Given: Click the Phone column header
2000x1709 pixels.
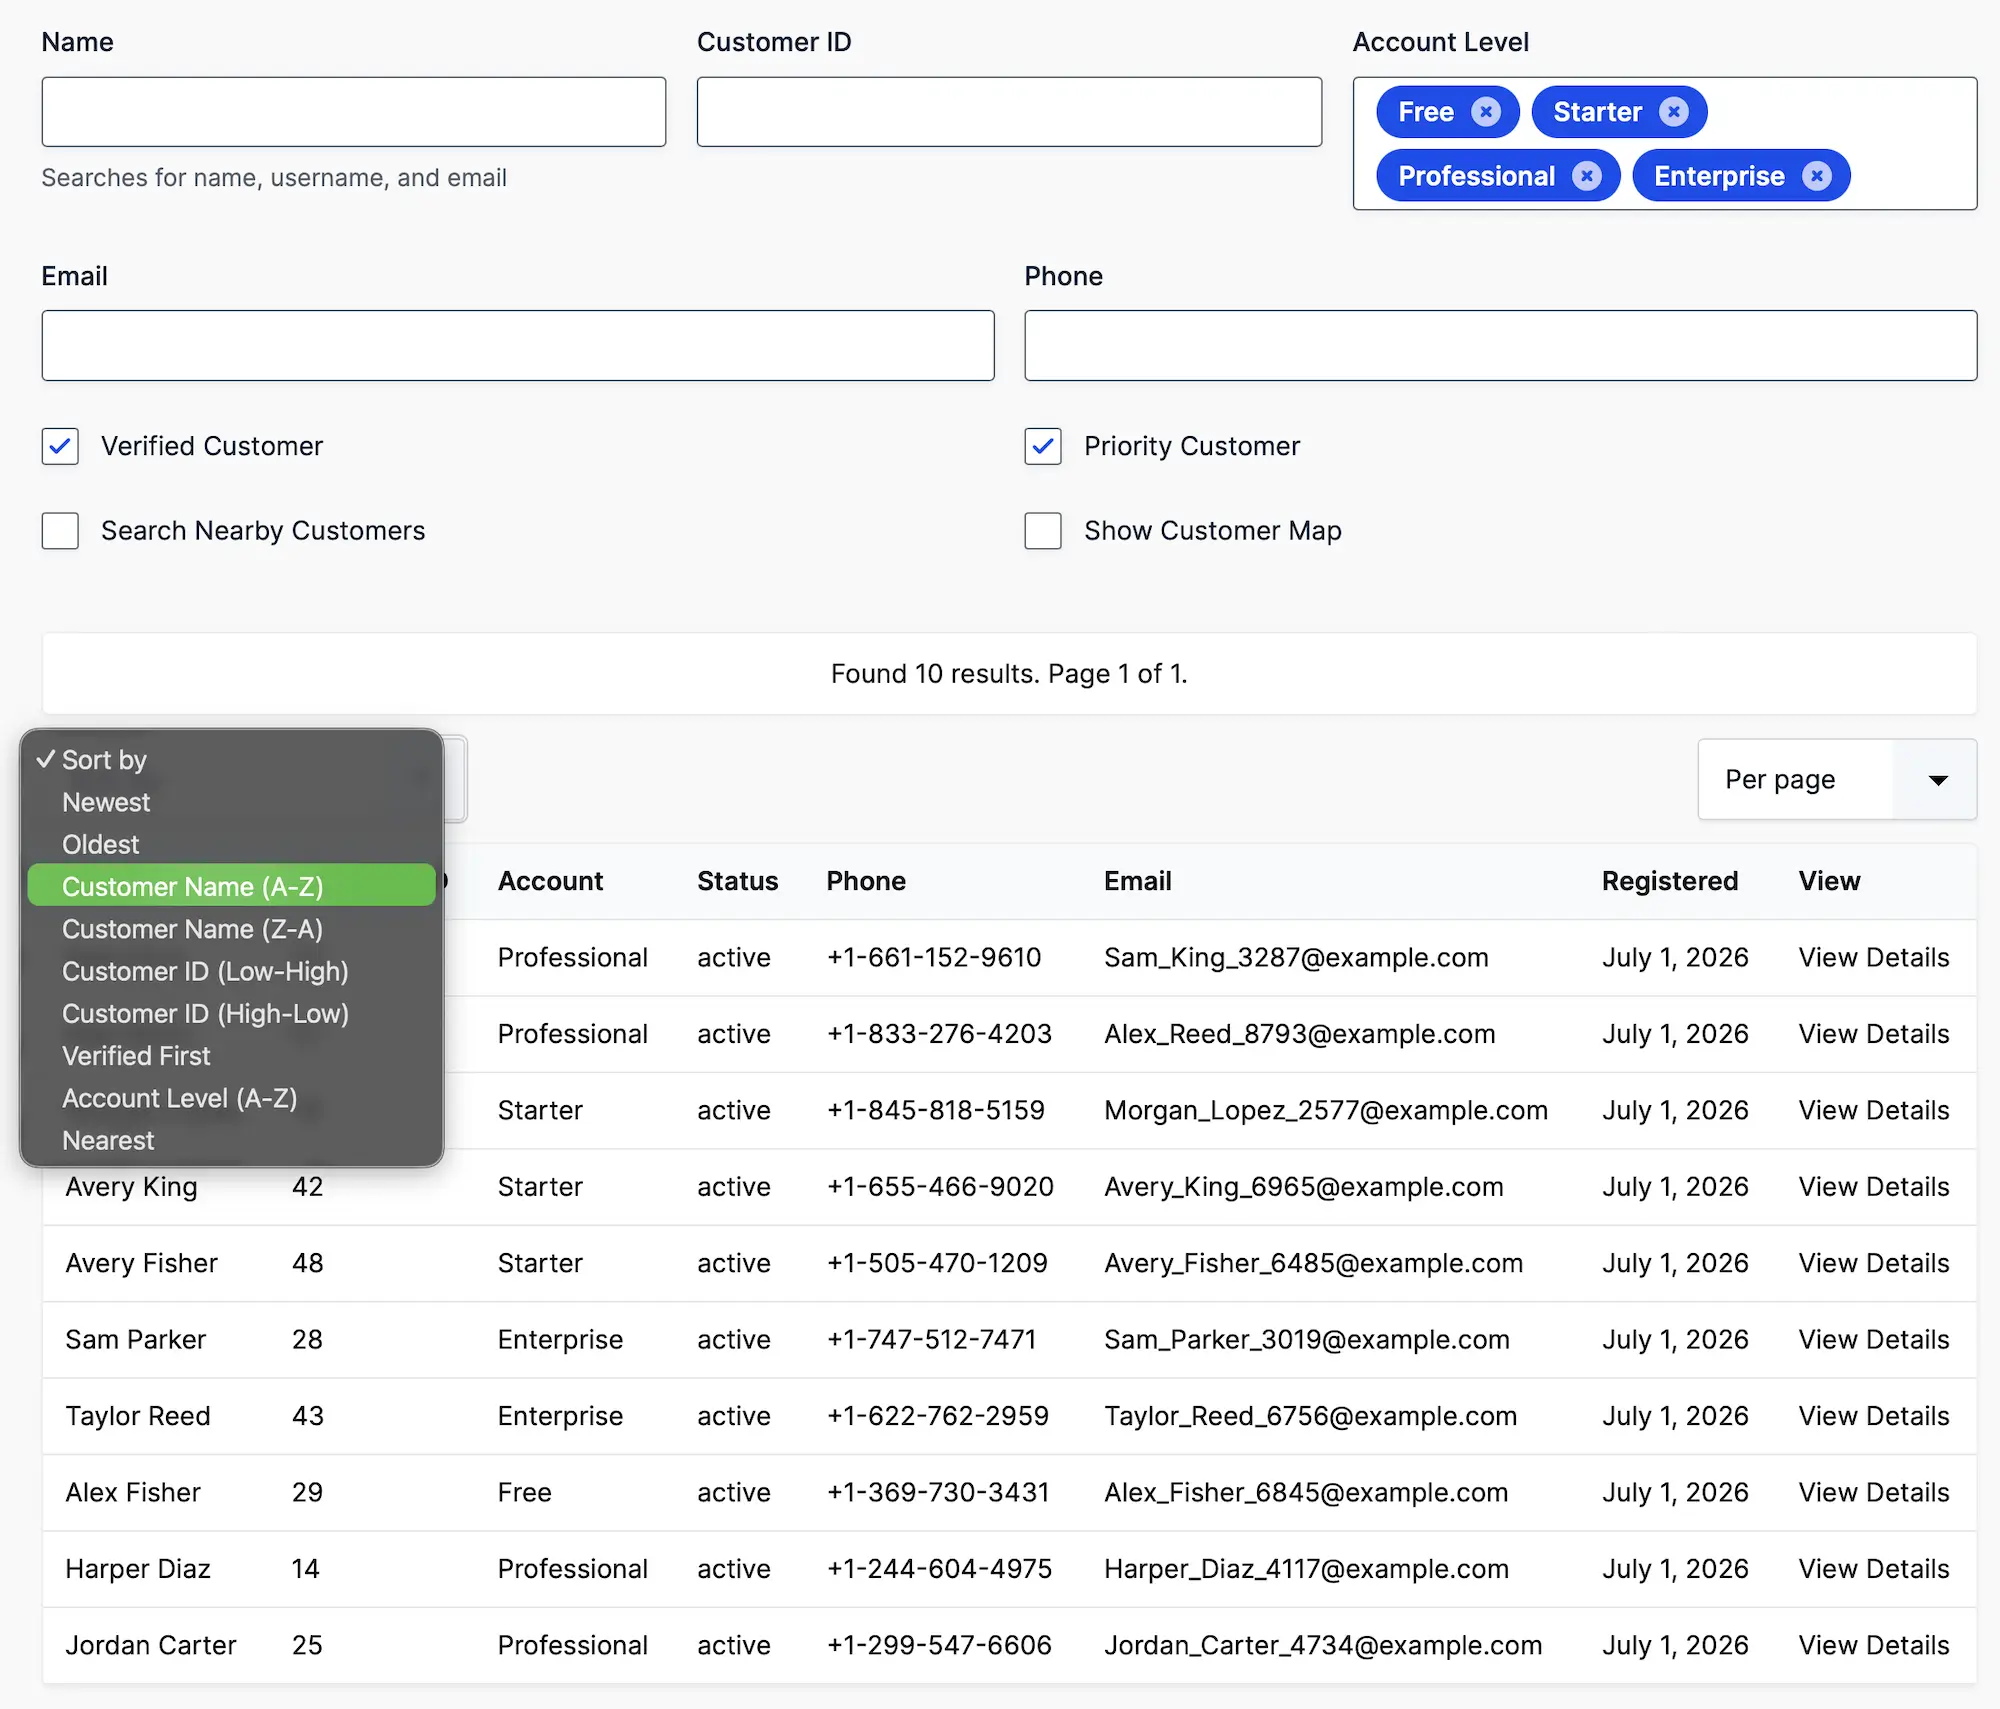Looking at the screenshot, I should [866, 881].
